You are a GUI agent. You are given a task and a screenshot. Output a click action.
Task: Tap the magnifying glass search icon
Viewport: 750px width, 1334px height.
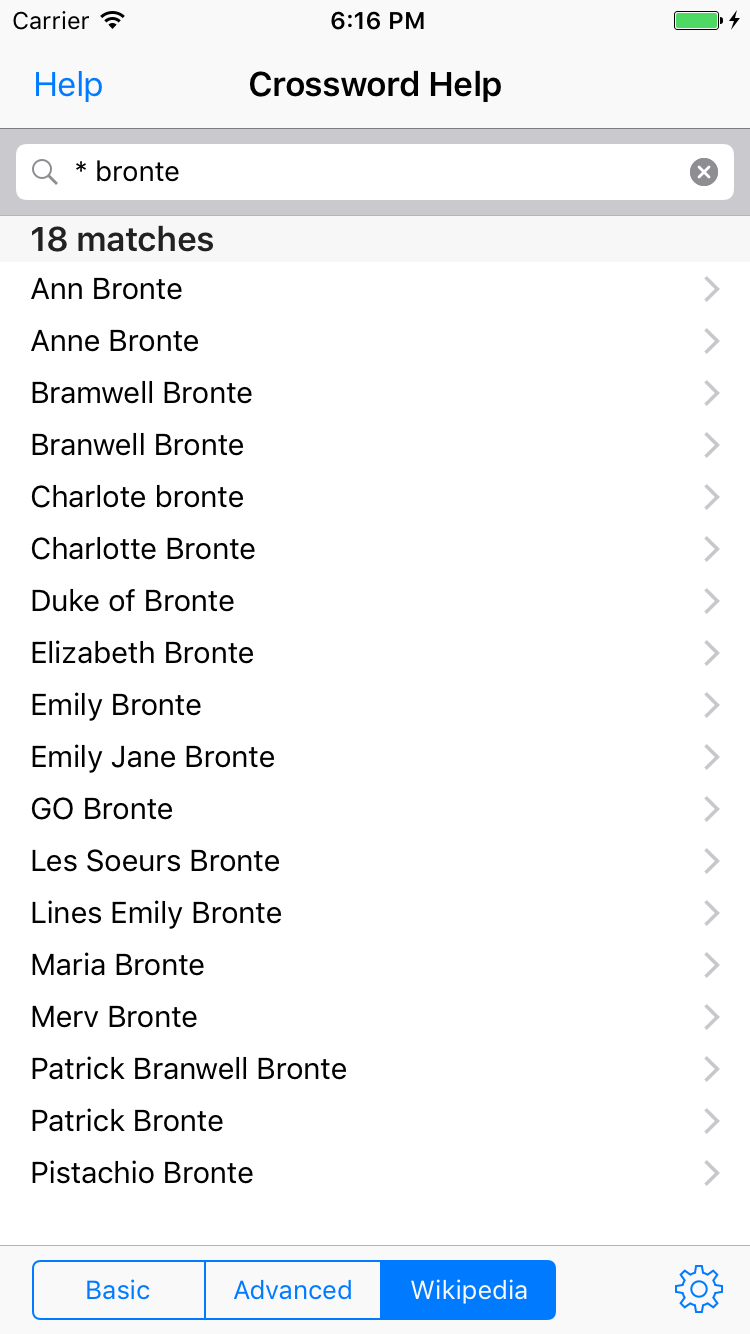tap(45, 172)
